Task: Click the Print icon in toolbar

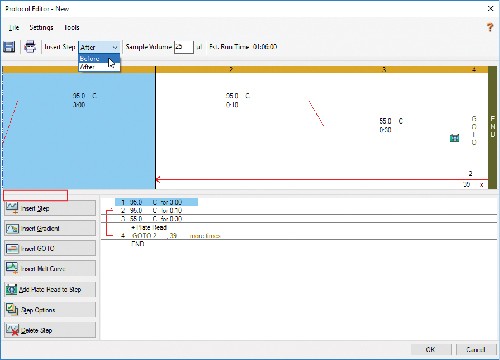Action: tap(30, 47)
